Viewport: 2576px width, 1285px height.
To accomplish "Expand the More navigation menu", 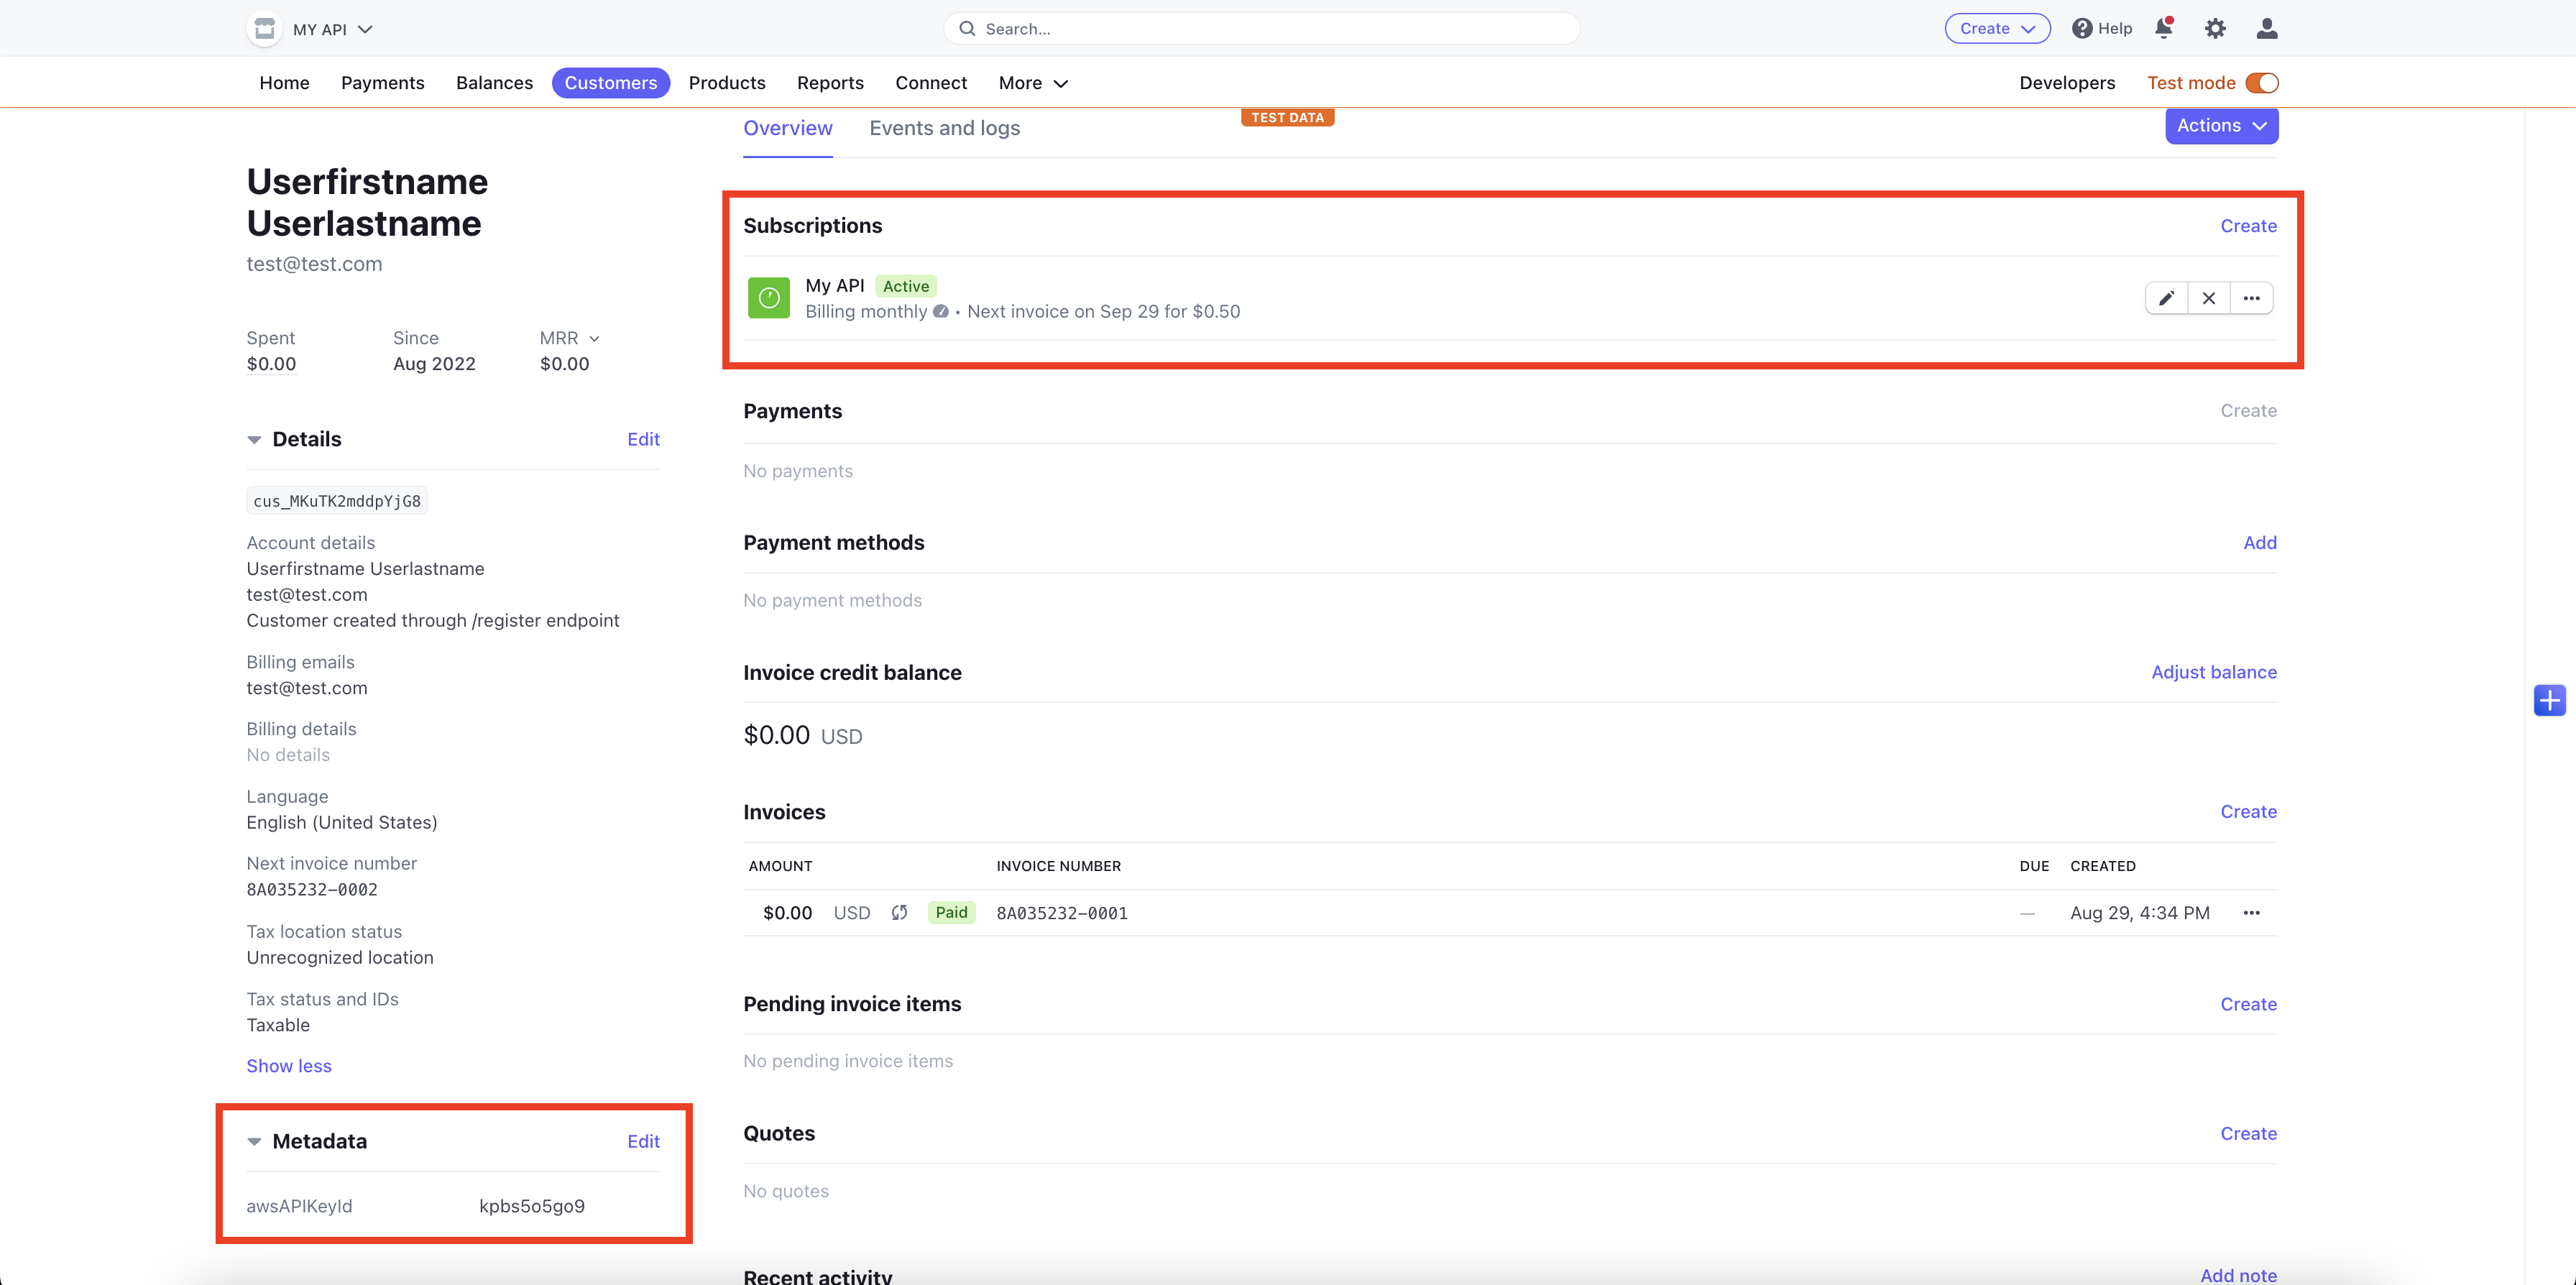I will [x=1033, y=83].
